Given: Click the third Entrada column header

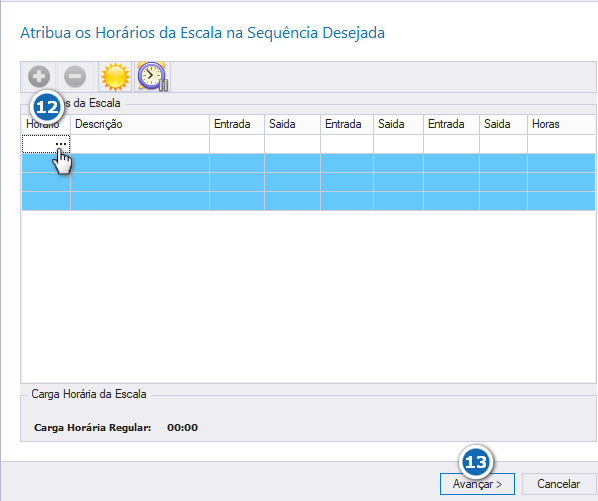Looking at the screenshot, I should pos(451,124).
